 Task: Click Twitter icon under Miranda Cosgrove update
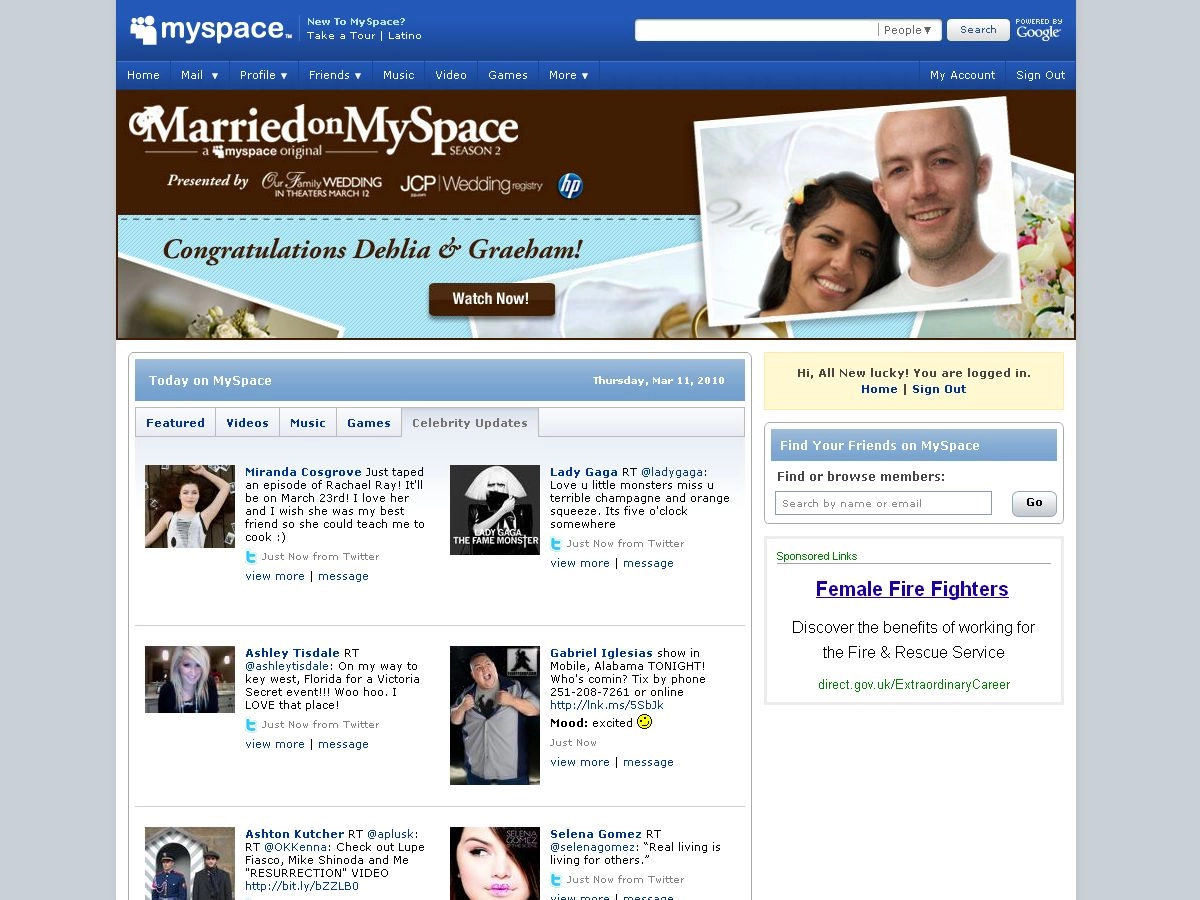click(251, 557)
